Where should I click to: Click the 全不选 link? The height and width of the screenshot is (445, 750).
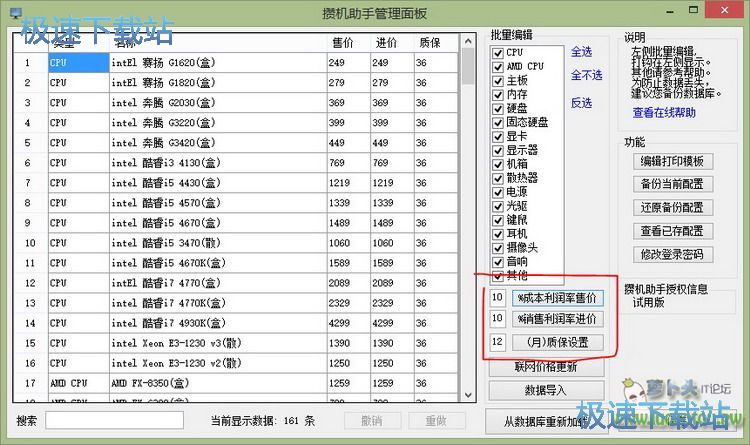click(586, 75)
